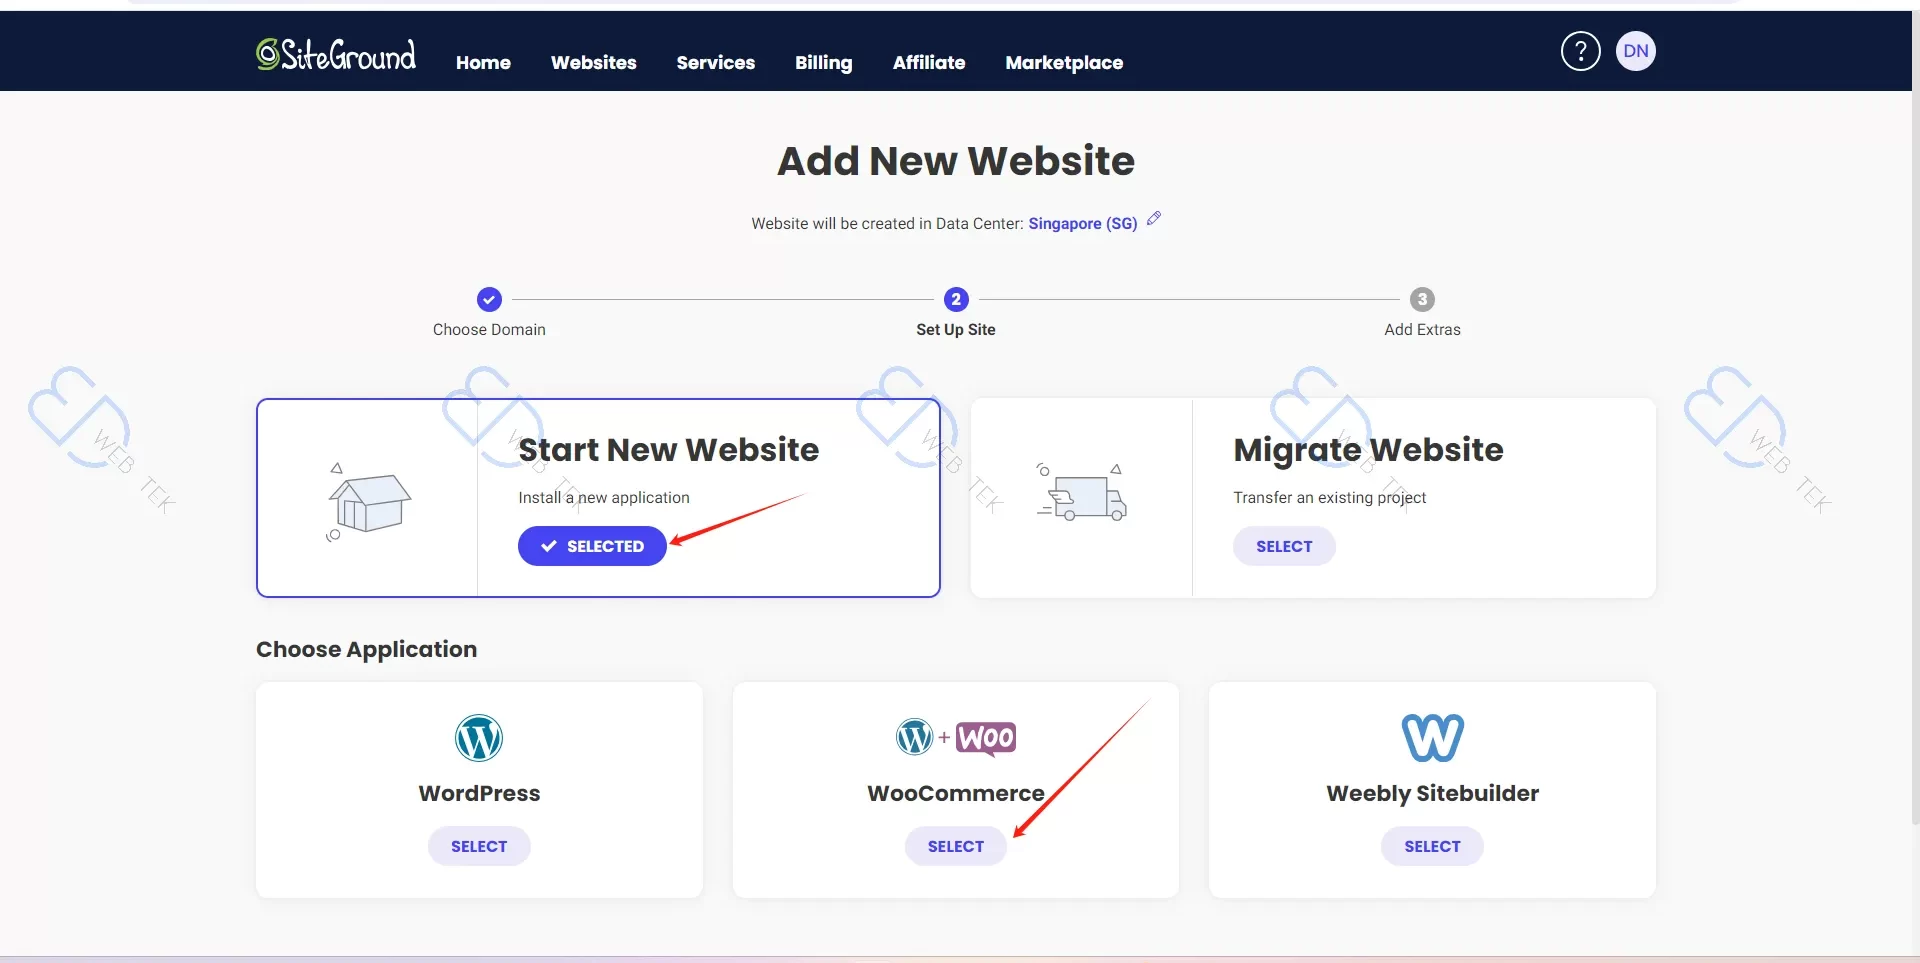
Task: Select the WordPress application
Action: pyautogui.click(x=479, y=846)
